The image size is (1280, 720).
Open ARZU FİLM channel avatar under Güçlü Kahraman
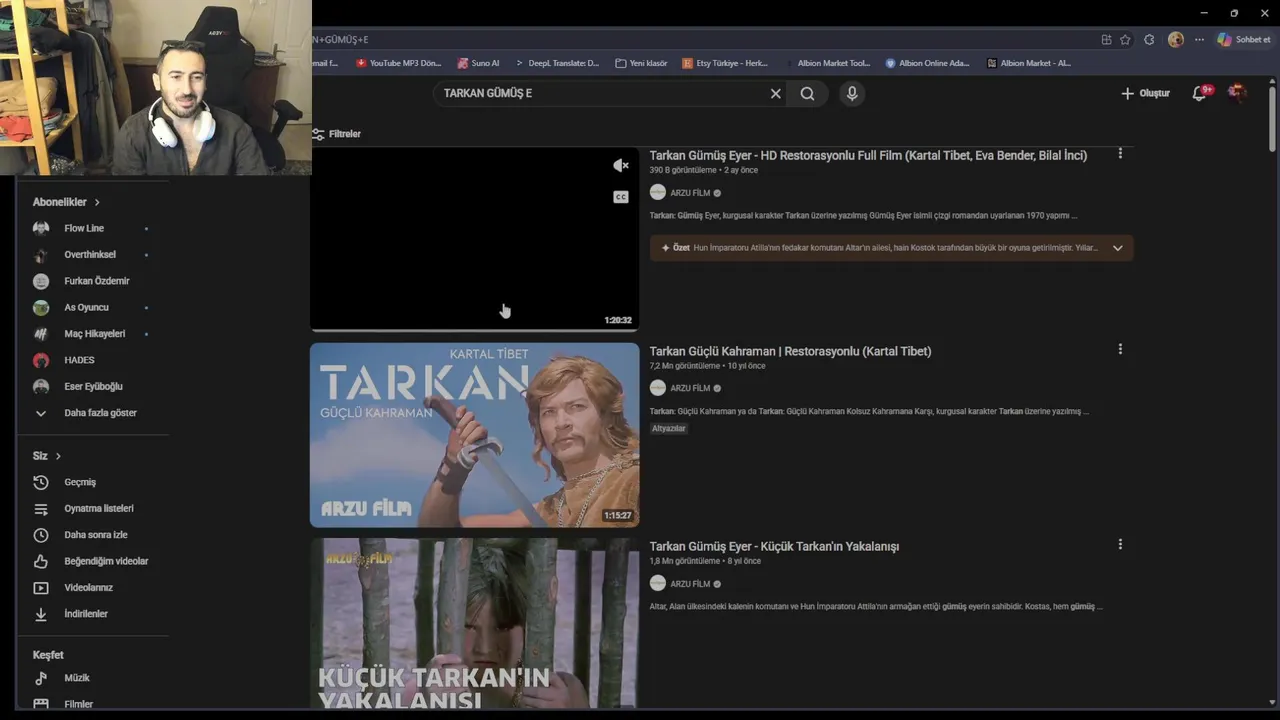pos(657,388)
